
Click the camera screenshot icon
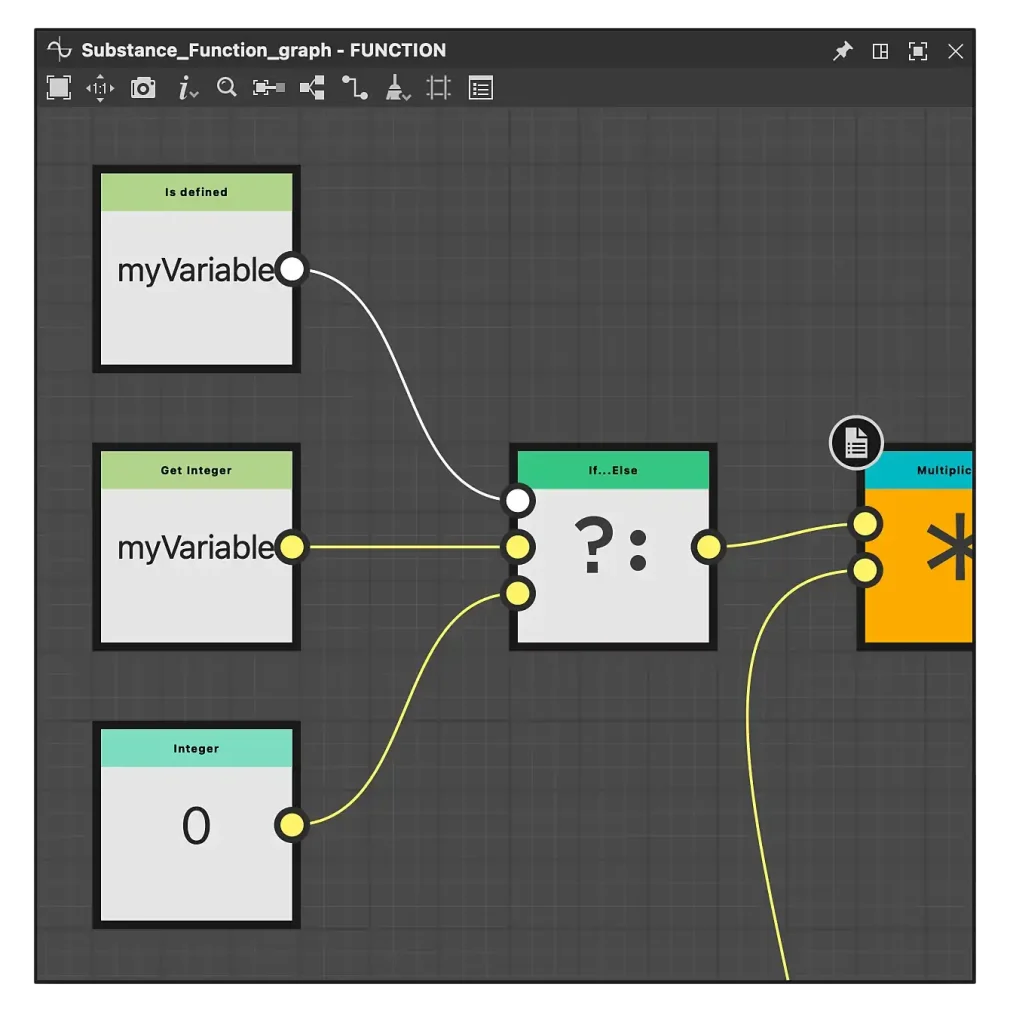(x=143, y=89)
